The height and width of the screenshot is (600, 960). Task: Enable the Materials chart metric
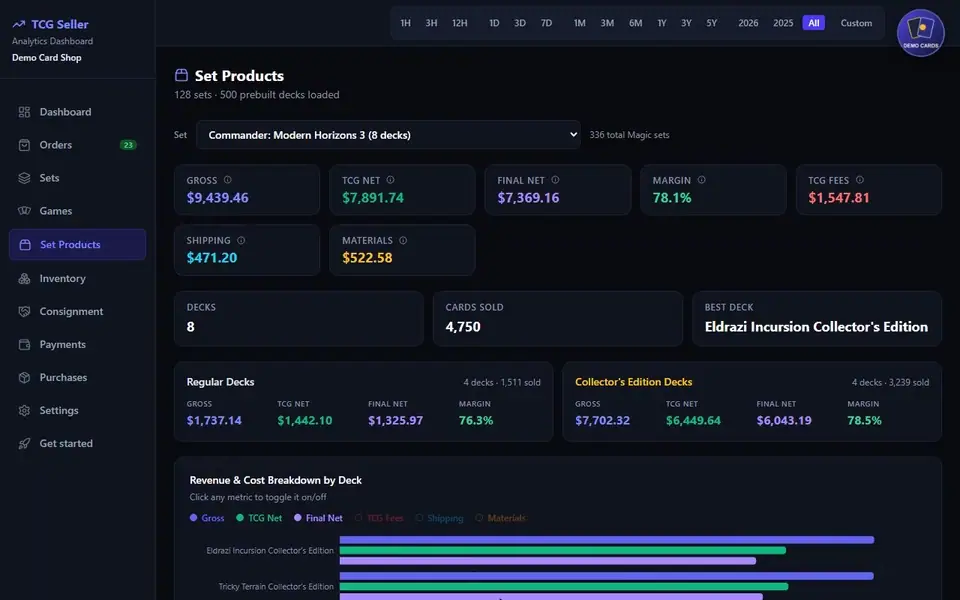(500, 518)
